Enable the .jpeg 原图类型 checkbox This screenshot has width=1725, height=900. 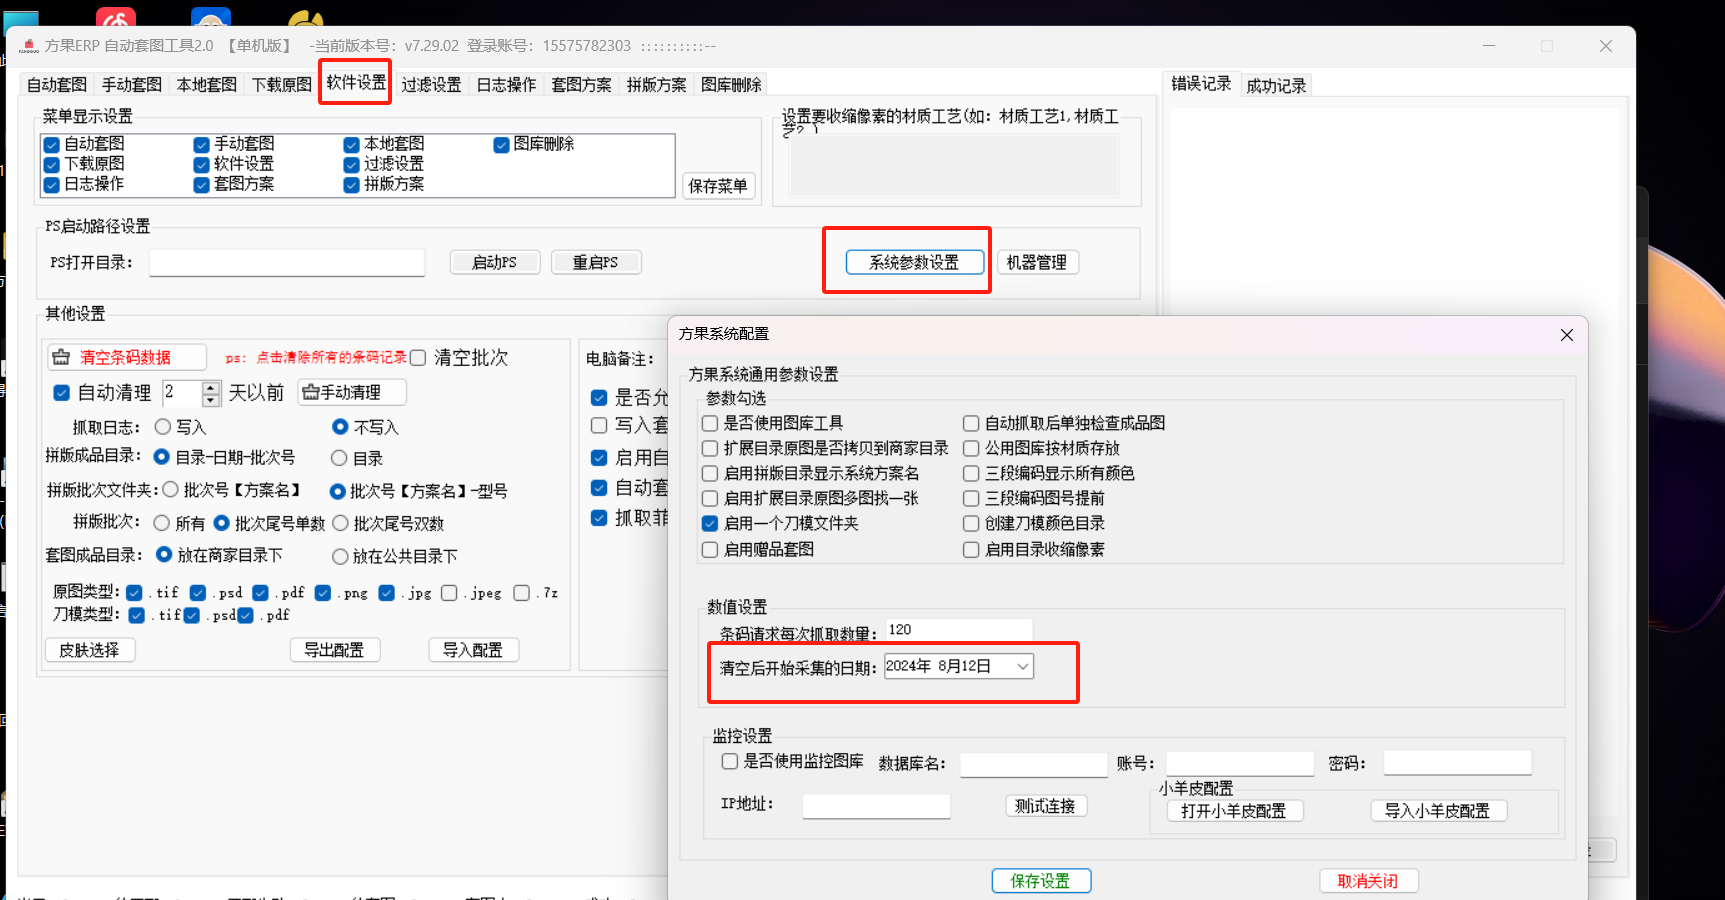450,593
